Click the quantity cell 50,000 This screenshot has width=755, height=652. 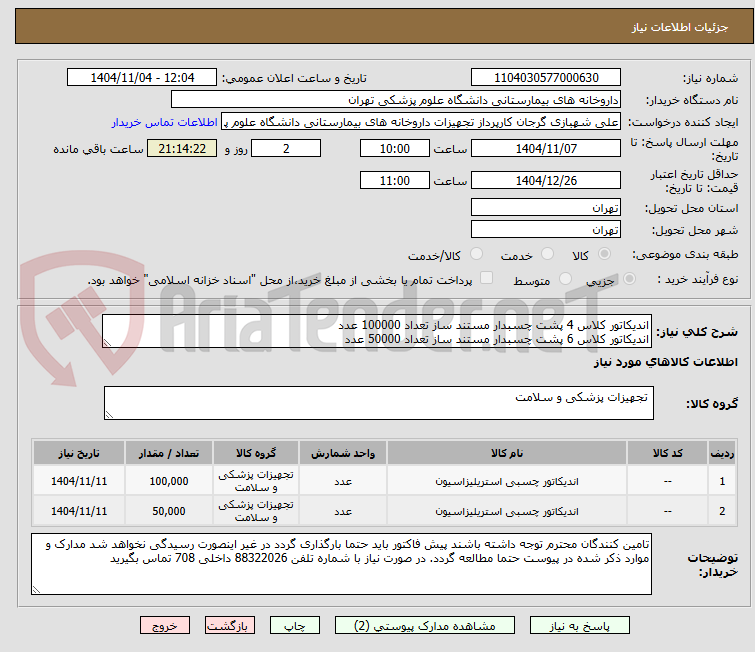tap(169, 511)
